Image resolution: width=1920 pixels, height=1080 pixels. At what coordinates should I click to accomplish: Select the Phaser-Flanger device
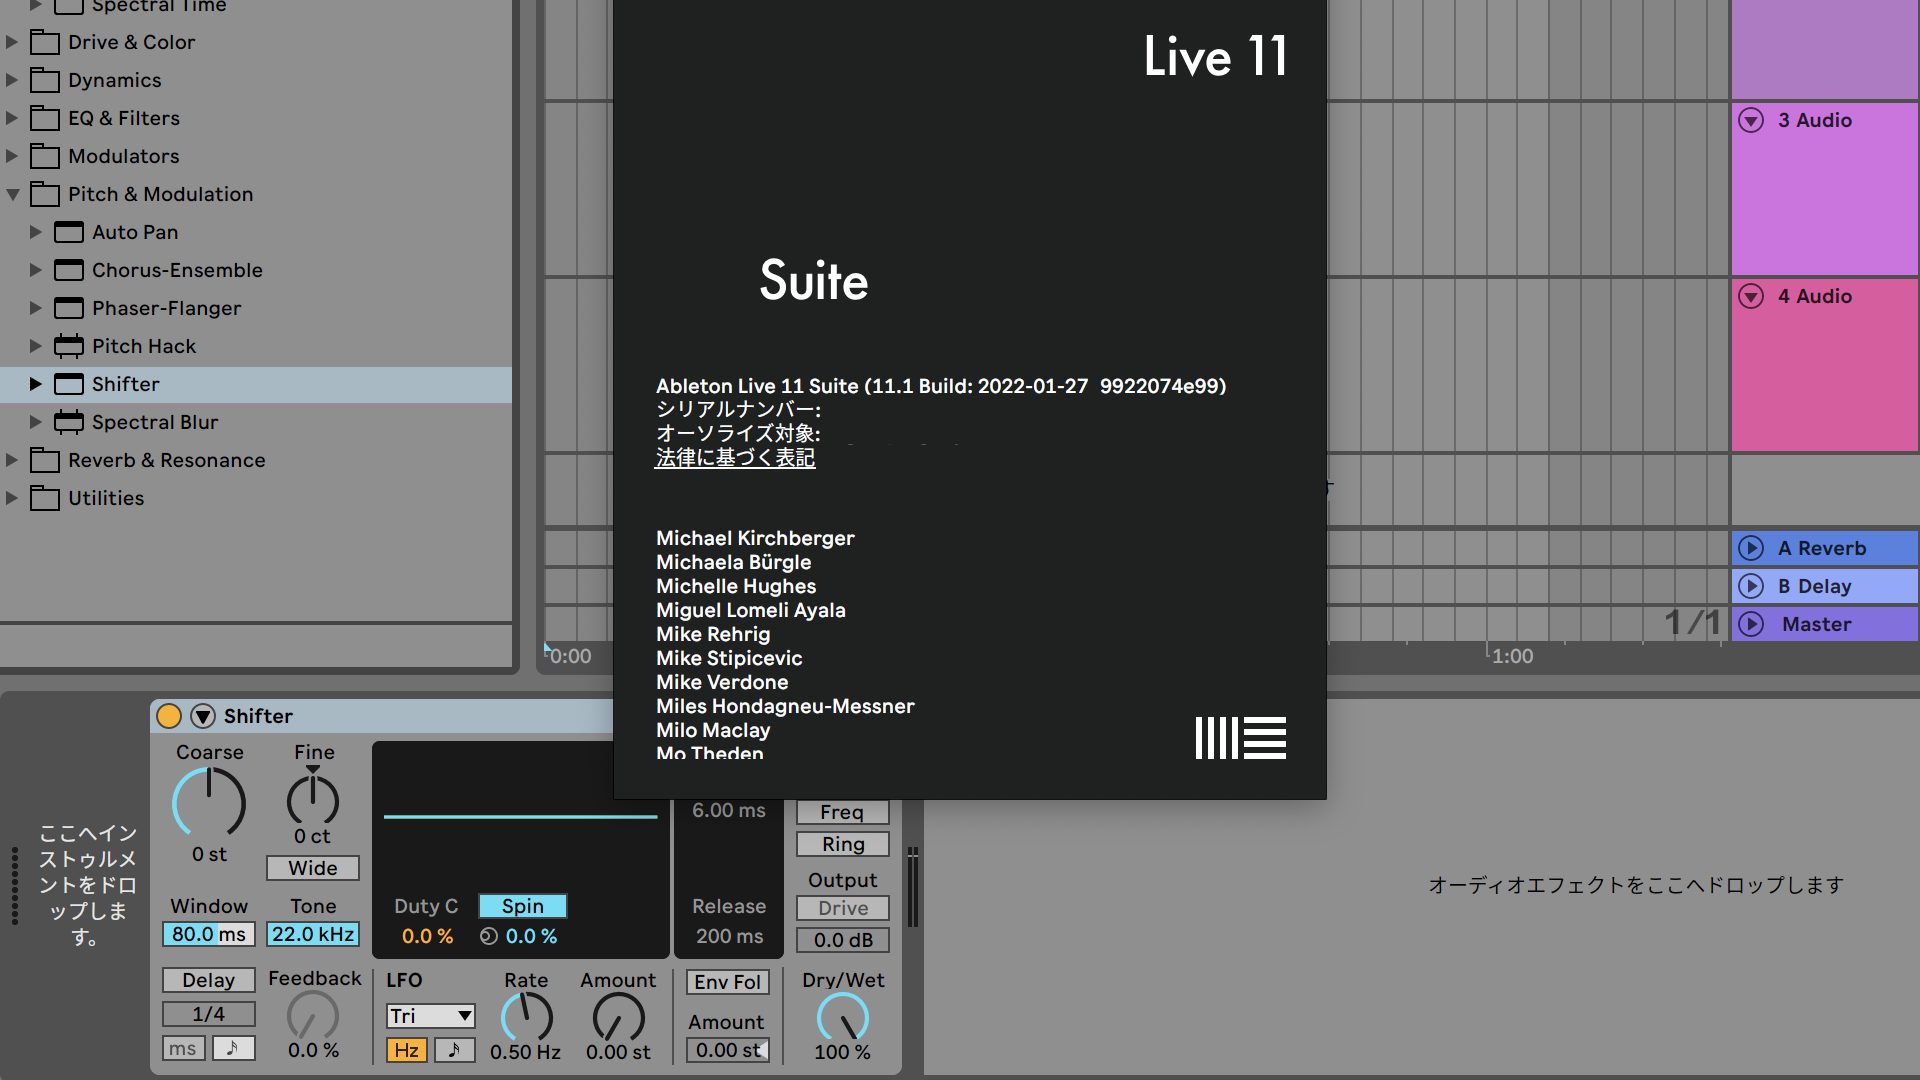[x=165, y=308]
